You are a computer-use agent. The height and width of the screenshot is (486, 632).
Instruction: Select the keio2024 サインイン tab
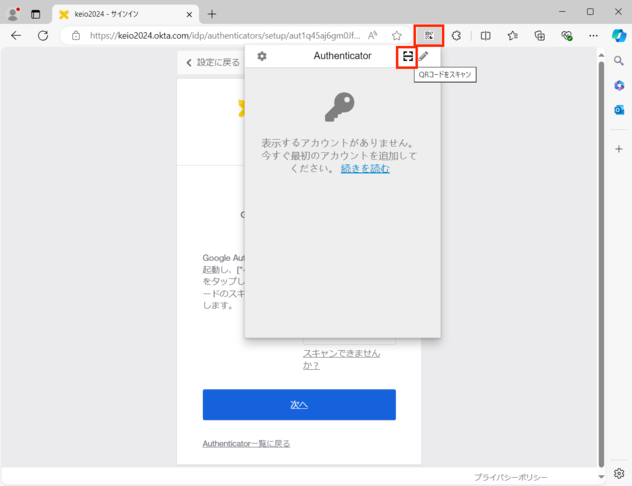(x=120, y=14)
